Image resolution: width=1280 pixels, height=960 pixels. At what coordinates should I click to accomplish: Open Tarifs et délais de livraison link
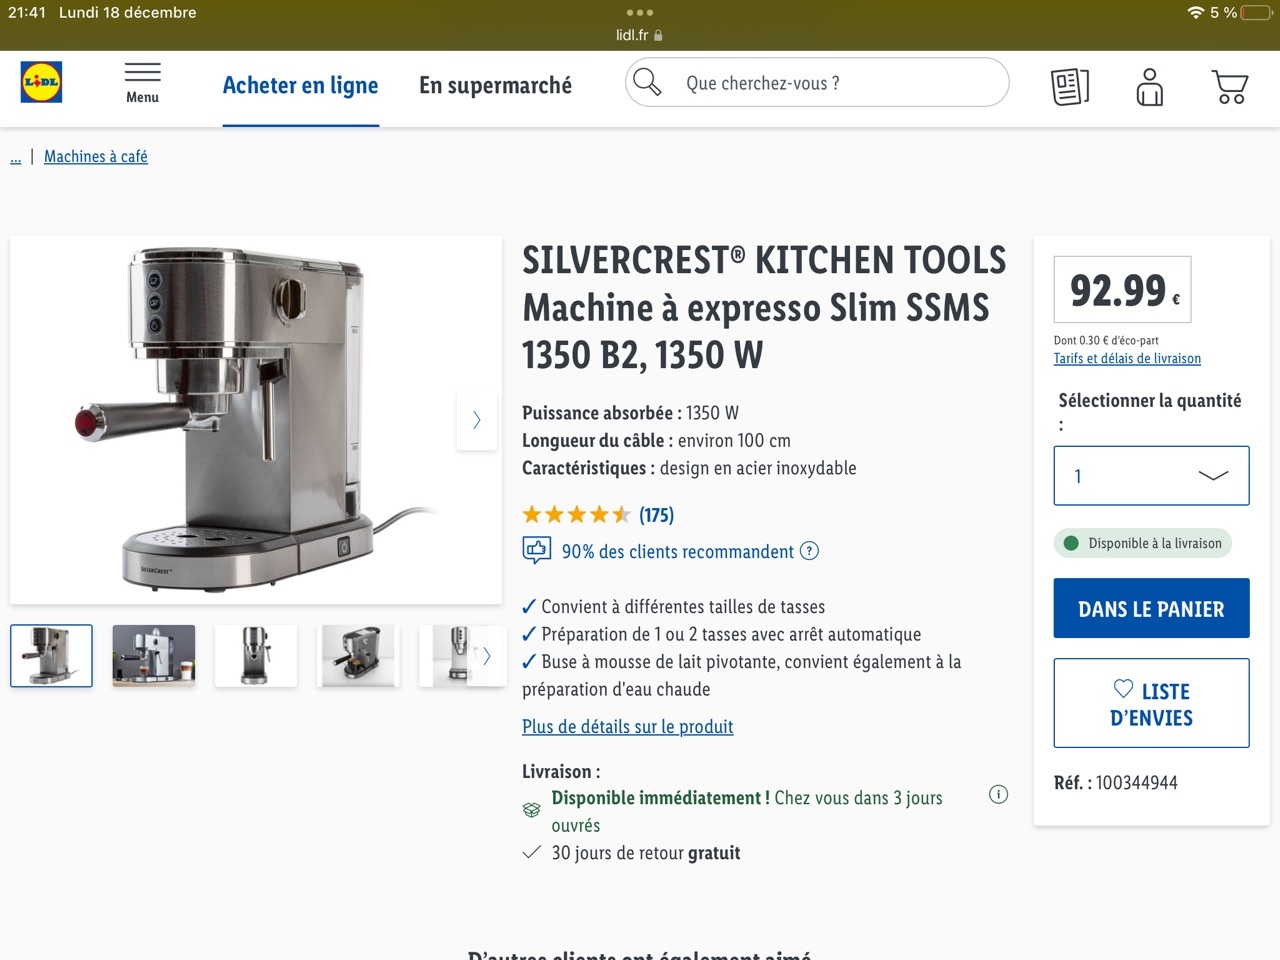coord(1127,358)
